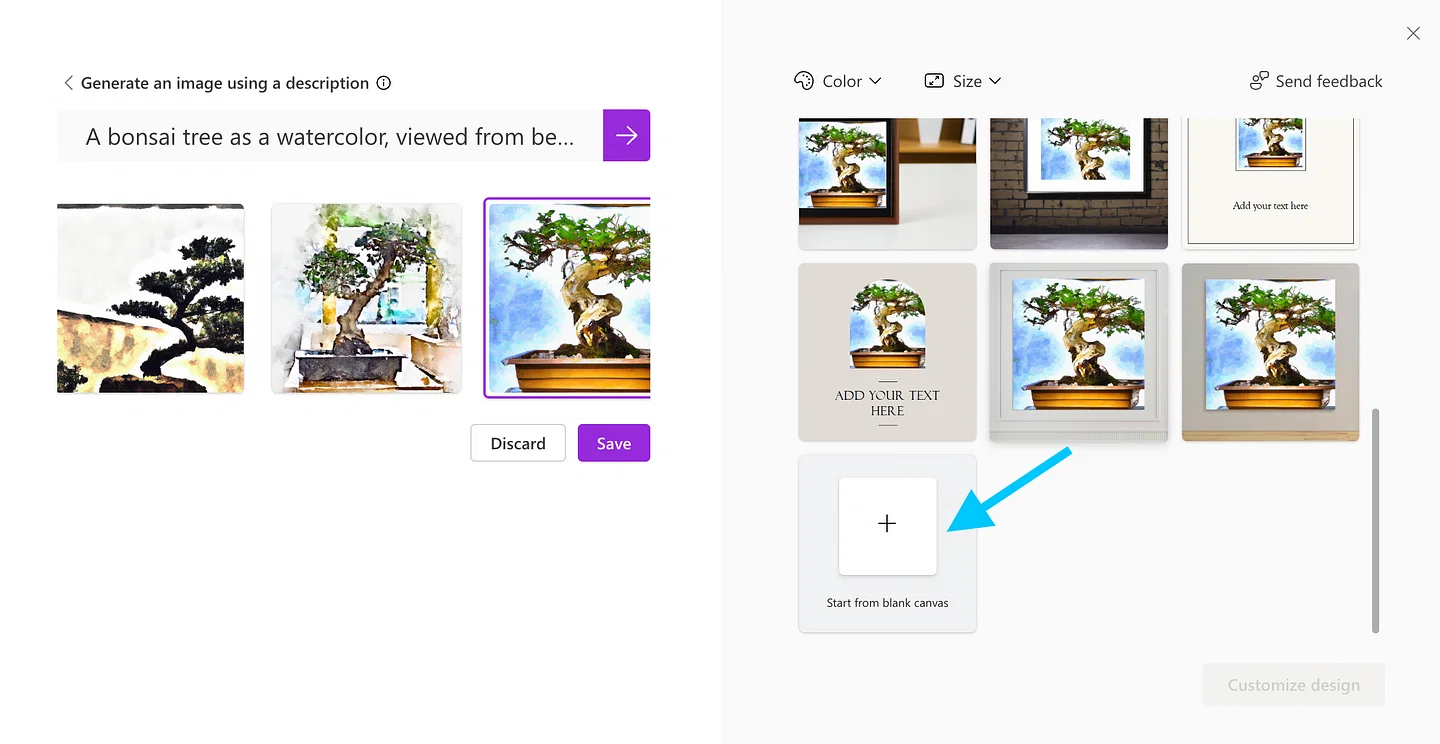Viewport: 1440px width, 744px height.
Task: Click Send feedback link
Action: point(1316,81)
